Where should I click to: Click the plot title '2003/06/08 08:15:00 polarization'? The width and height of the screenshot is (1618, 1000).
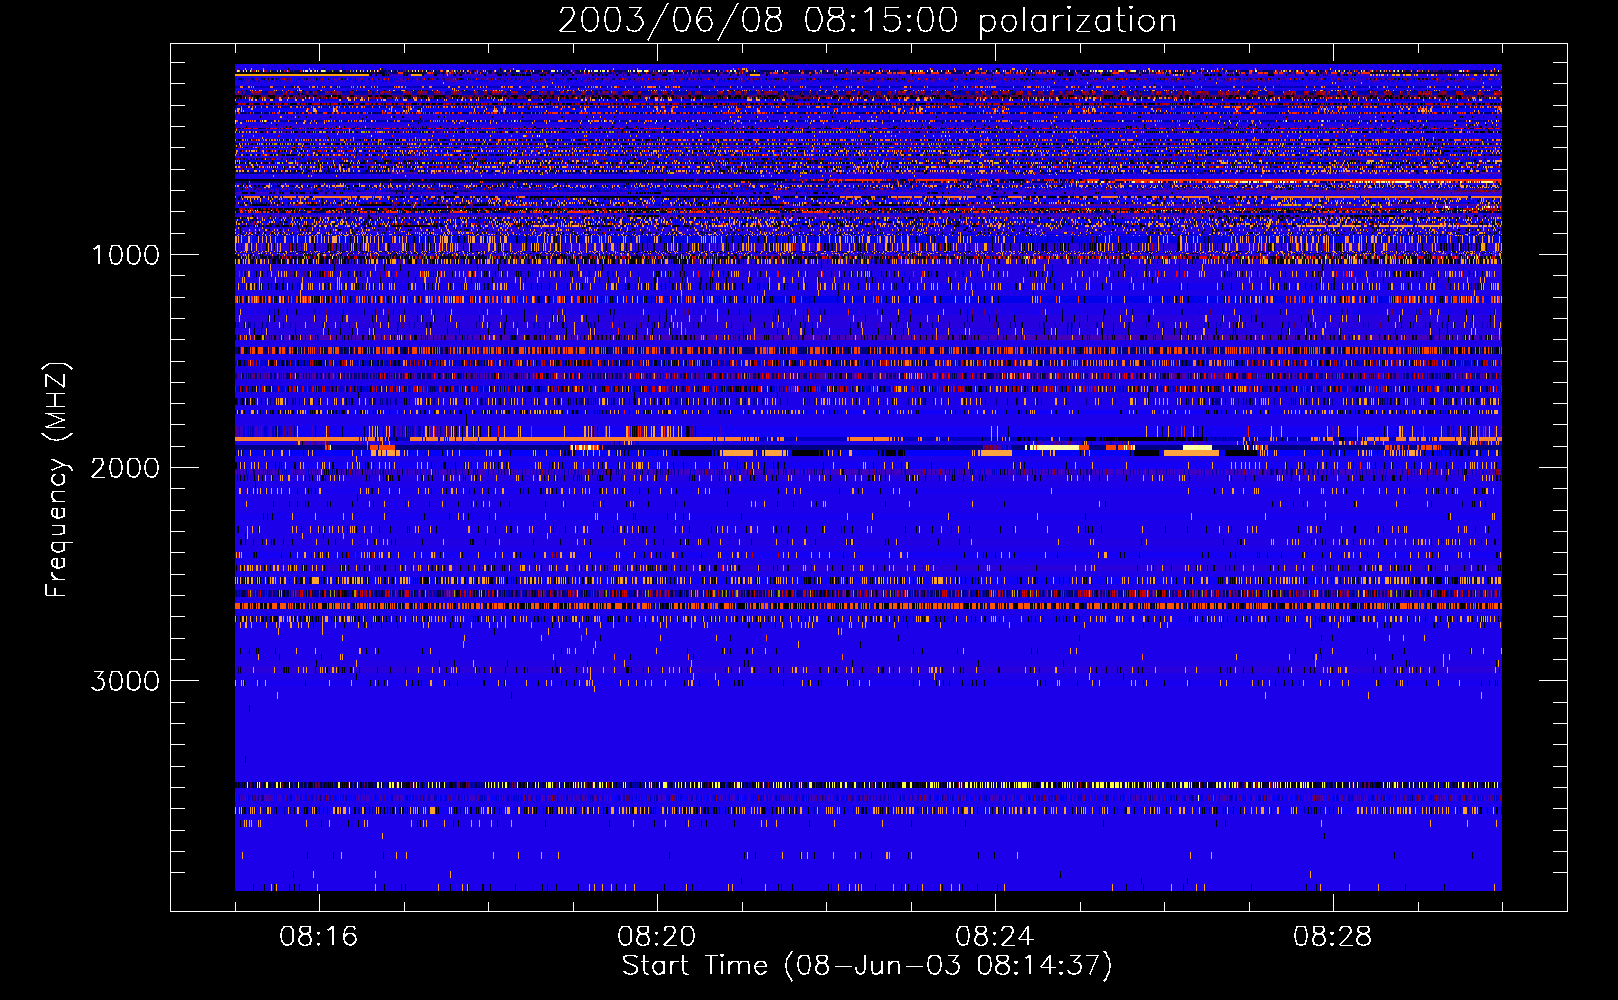point(867,21)
